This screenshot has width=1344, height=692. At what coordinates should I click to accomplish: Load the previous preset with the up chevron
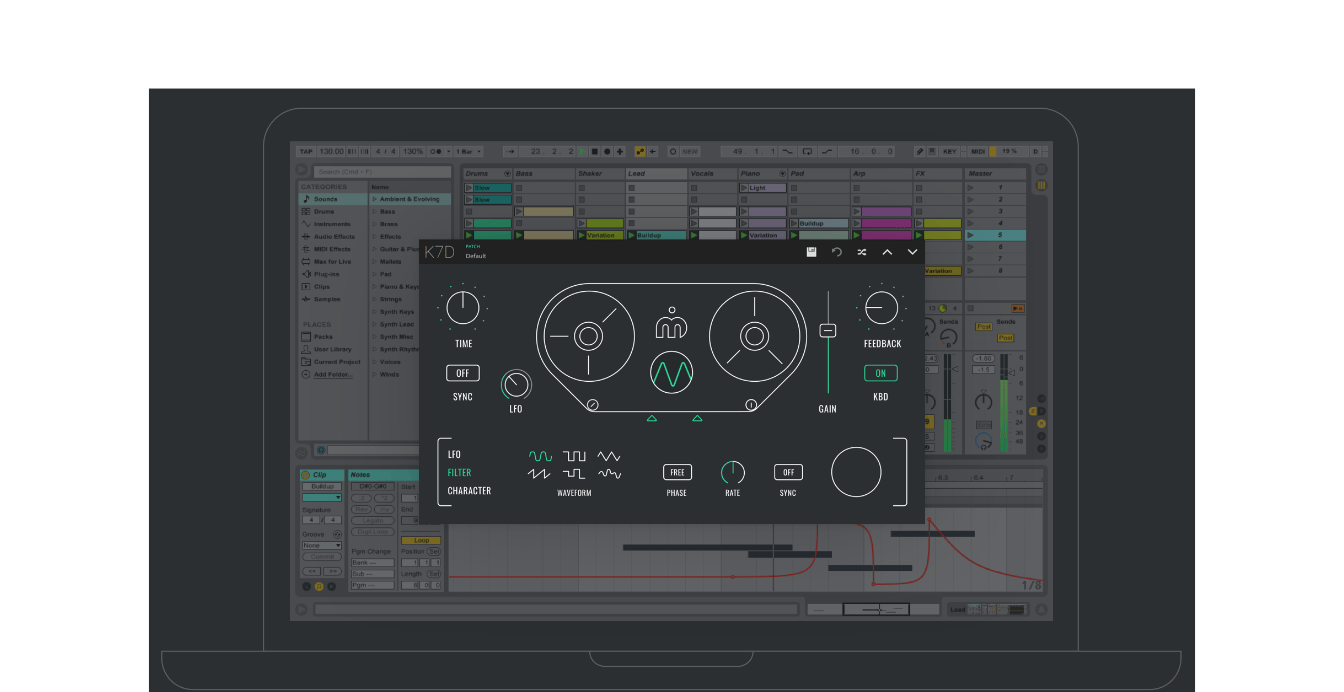click(887, 252)
